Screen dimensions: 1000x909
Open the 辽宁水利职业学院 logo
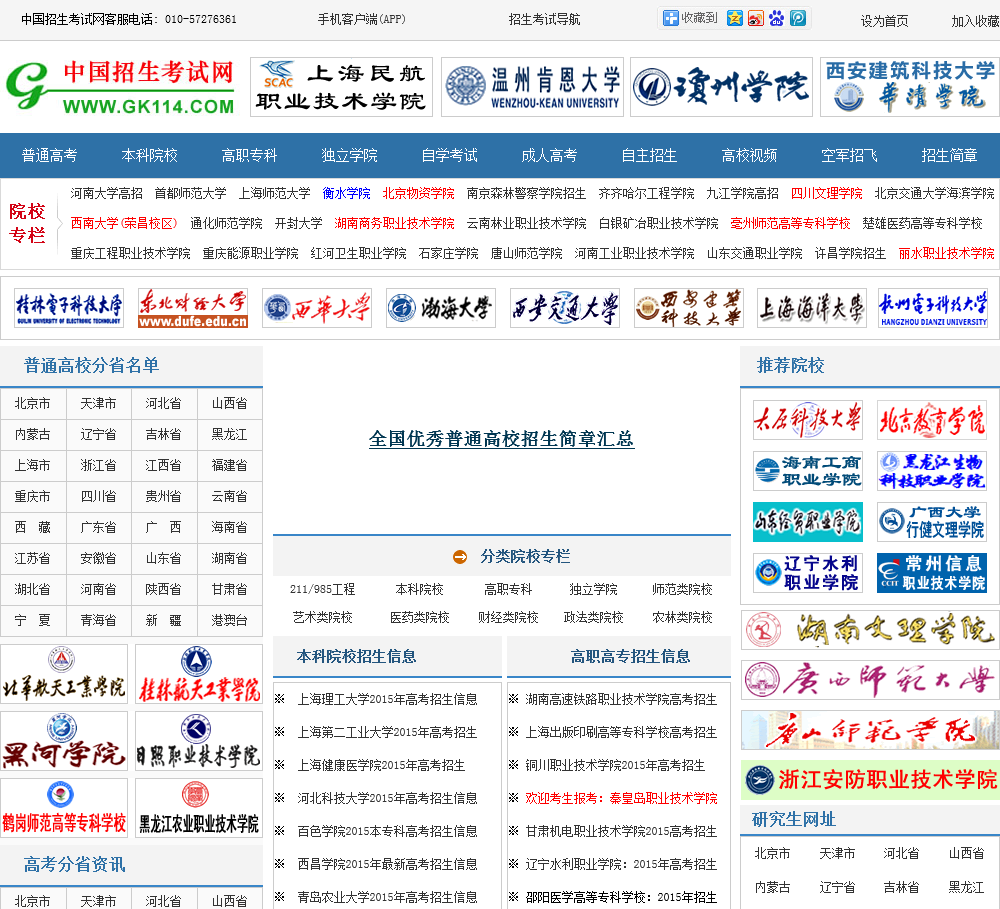(x=807, y=573)
